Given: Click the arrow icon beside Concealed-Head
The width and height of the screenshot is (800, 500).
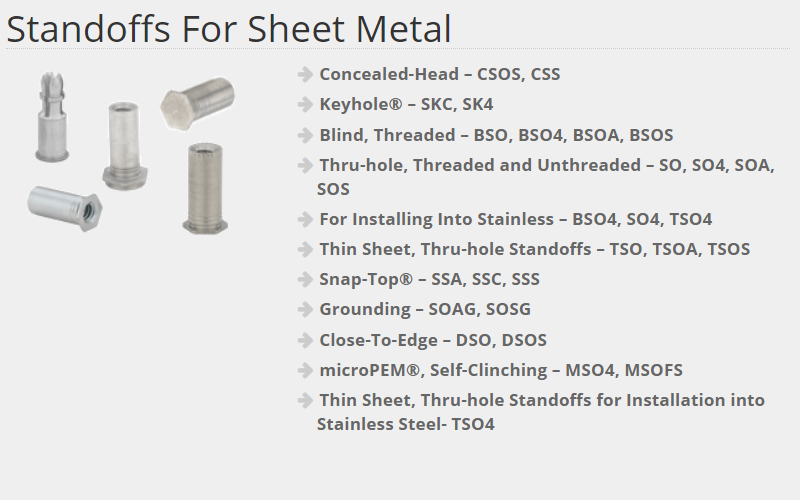Looking at the screenshot, I should pyautogui.click(x=305, y=74).
